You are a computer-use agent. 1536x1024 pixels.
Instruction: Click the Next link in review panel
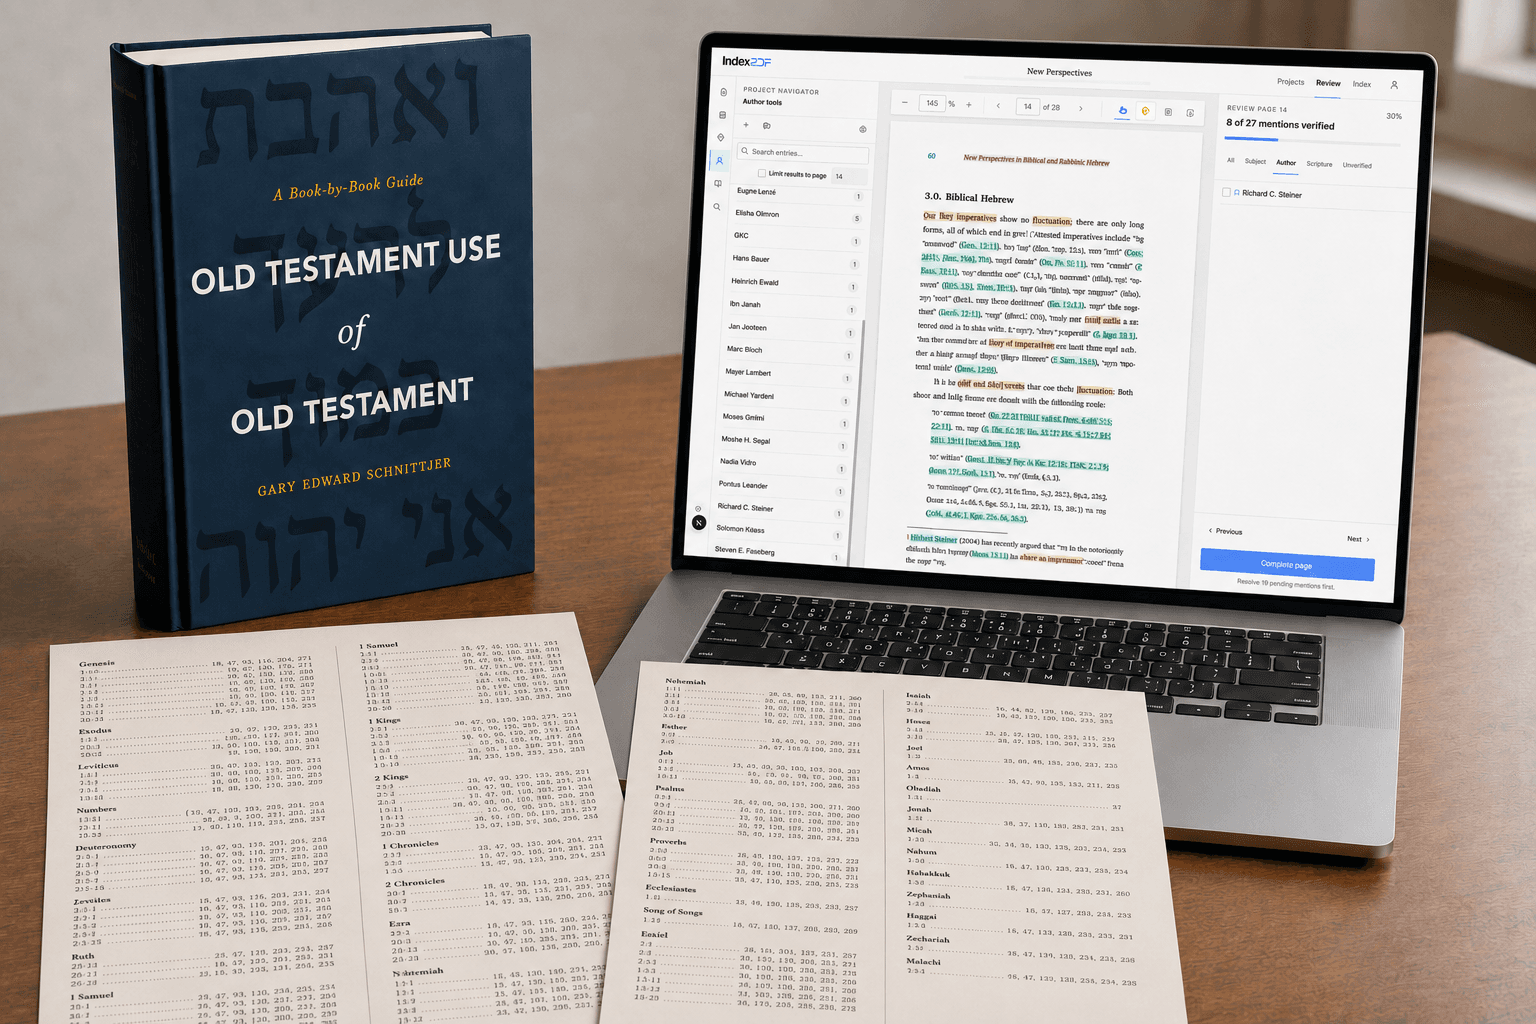pos(1358,539)
